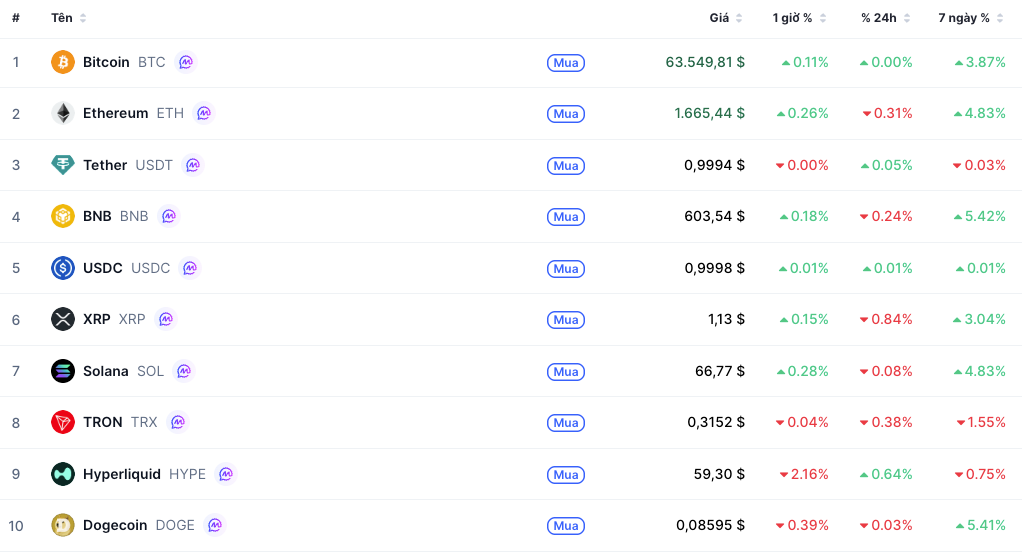Click Mua button in Solana row

coord(566,372)
